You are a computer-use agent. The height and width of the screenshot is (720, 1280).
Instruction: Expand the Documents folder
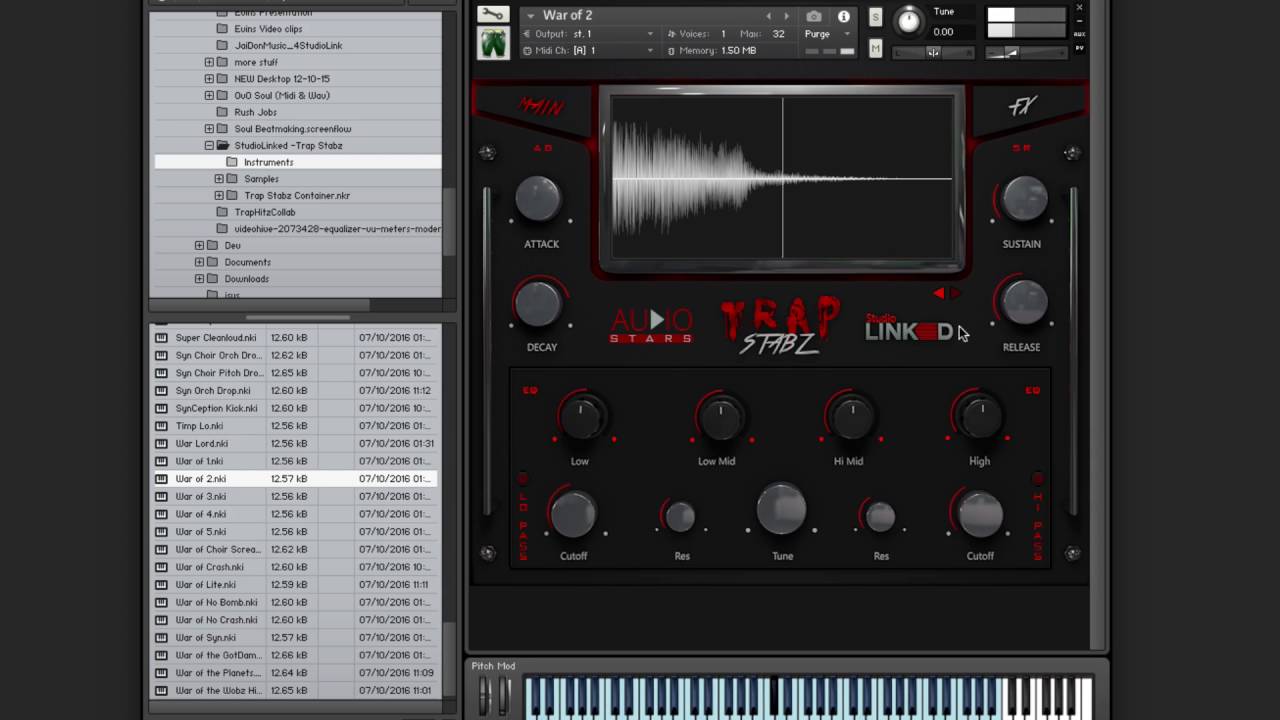[199, 262]
